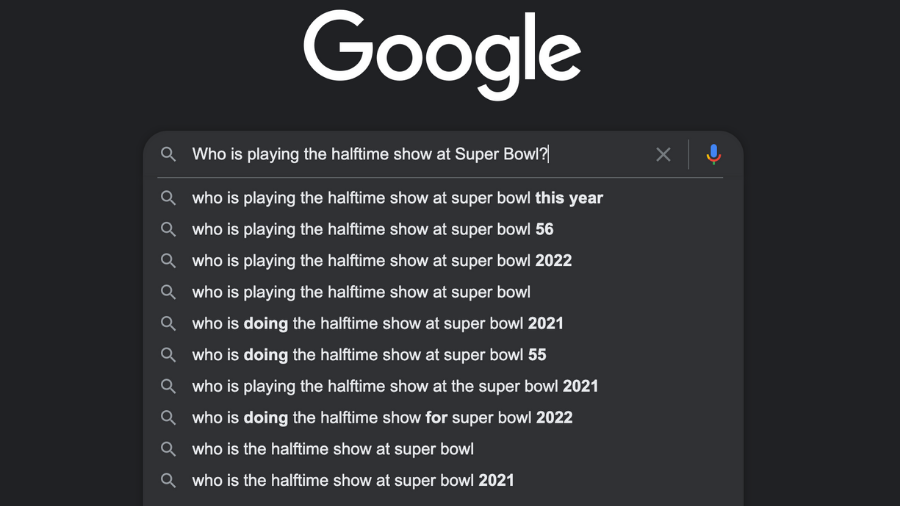
Task: Choose "doing the halftime show for super bowl 2022"
Action: 382,418
